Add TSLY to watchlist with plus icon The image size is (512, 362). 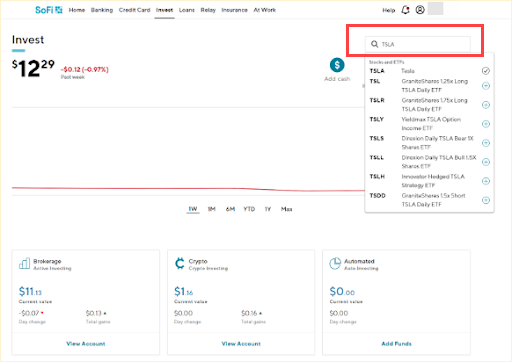coord(486,124)
